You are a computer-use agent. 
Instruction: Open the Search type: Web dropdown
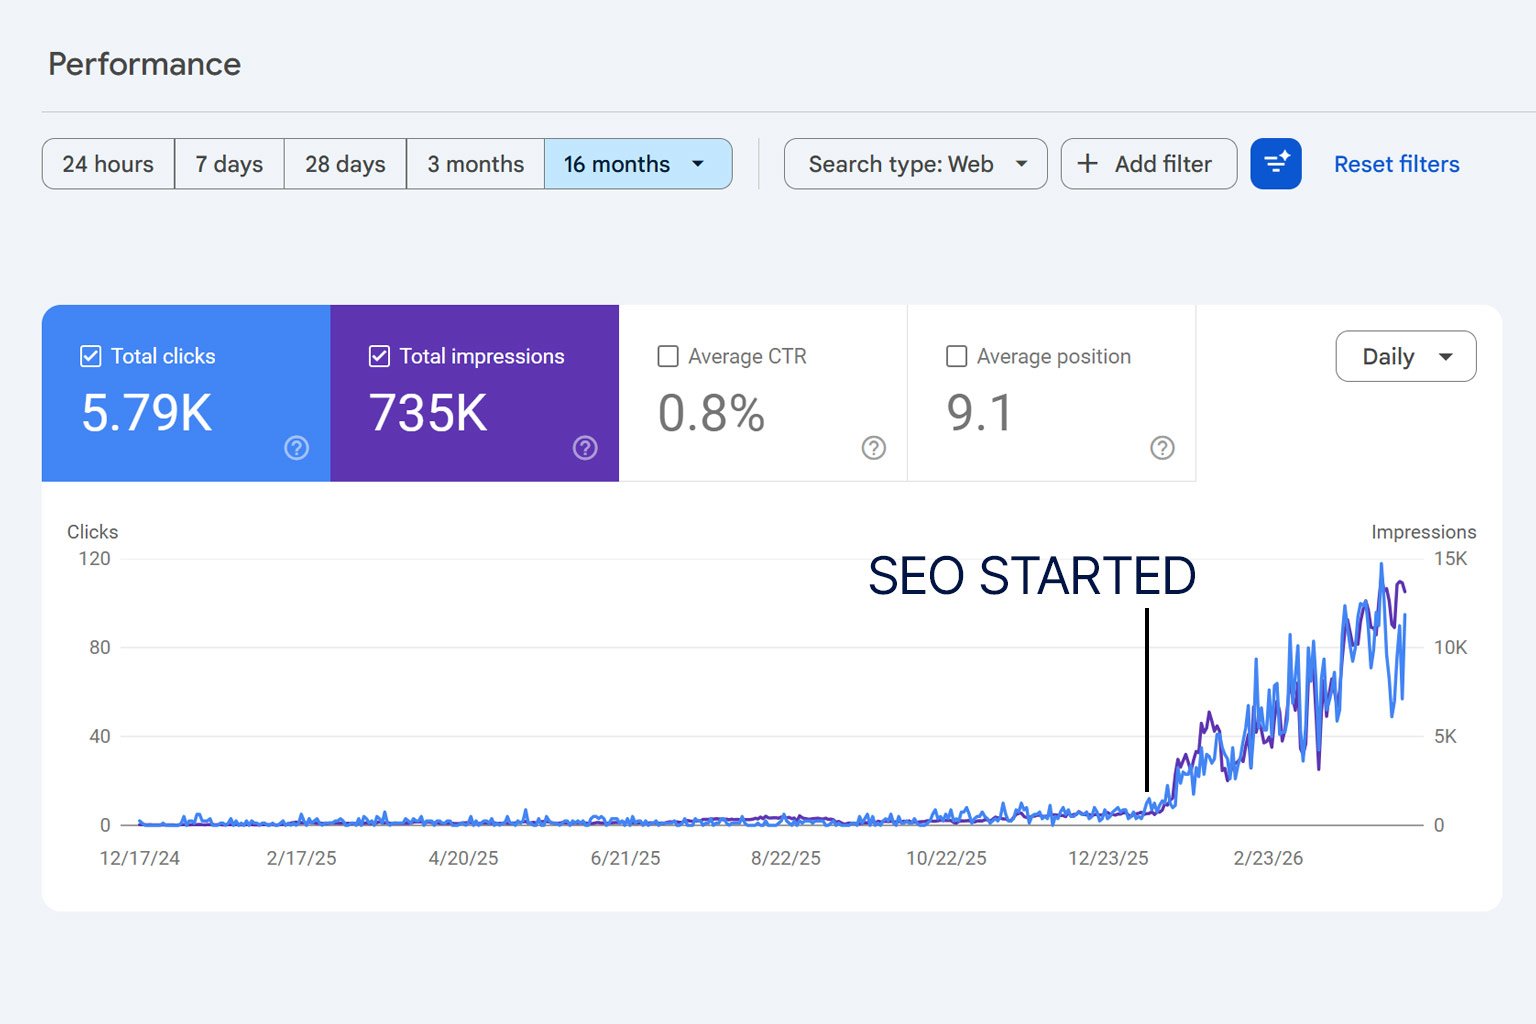click(915, 164)
